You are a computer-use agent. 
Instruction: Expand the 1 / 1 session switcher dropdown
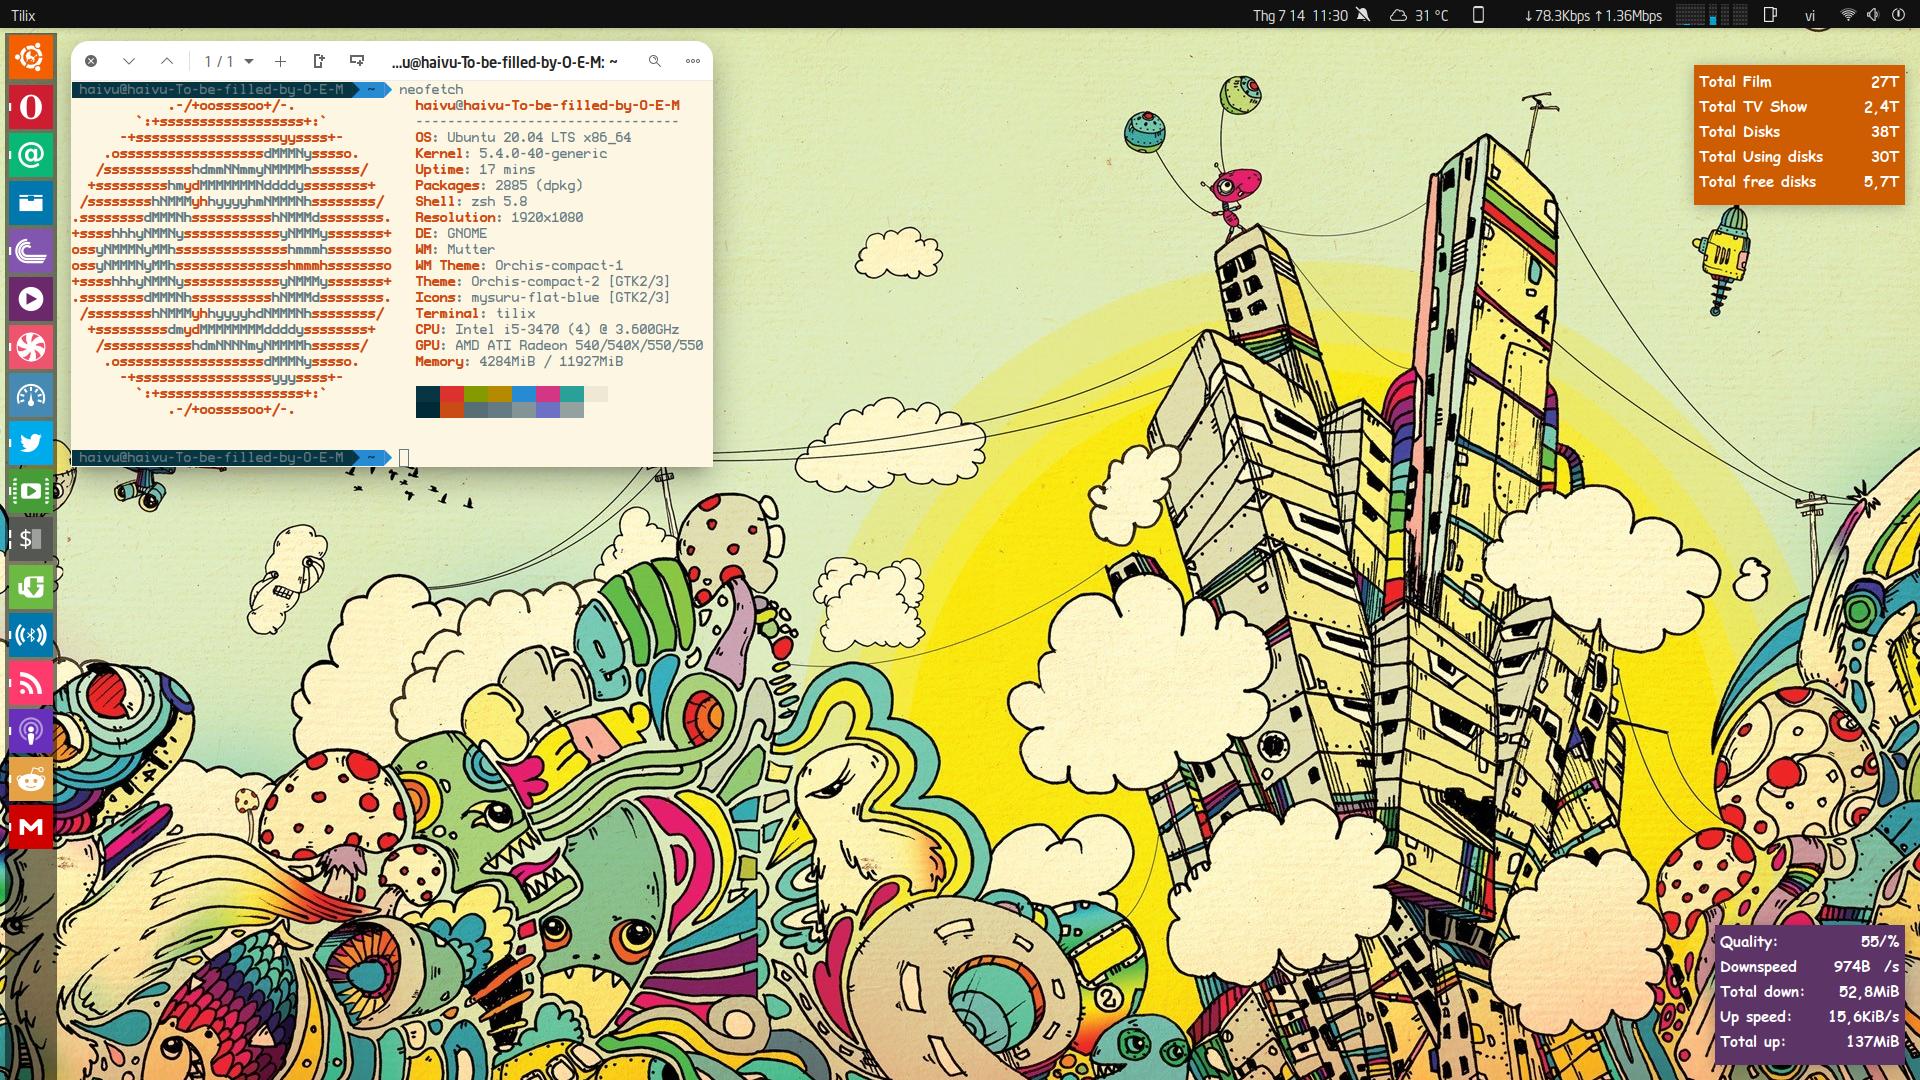[228, 61]
